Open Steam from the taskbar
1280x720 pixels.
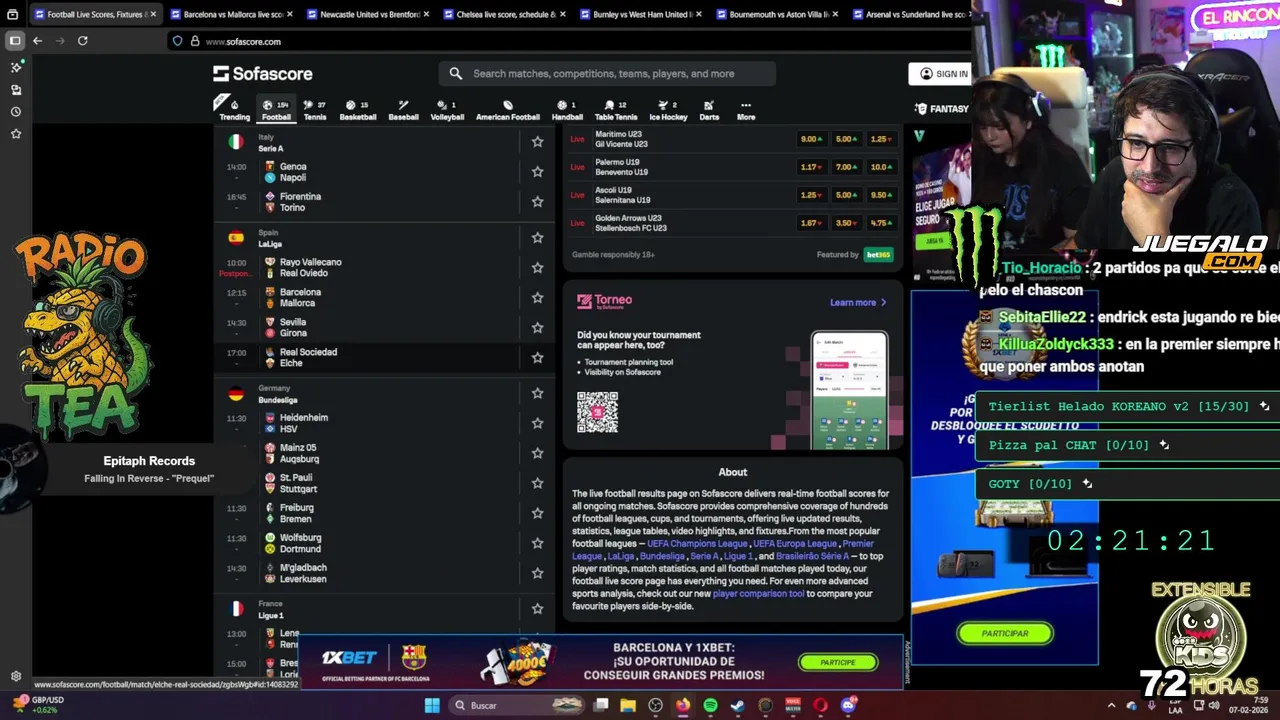click(737, 705)
